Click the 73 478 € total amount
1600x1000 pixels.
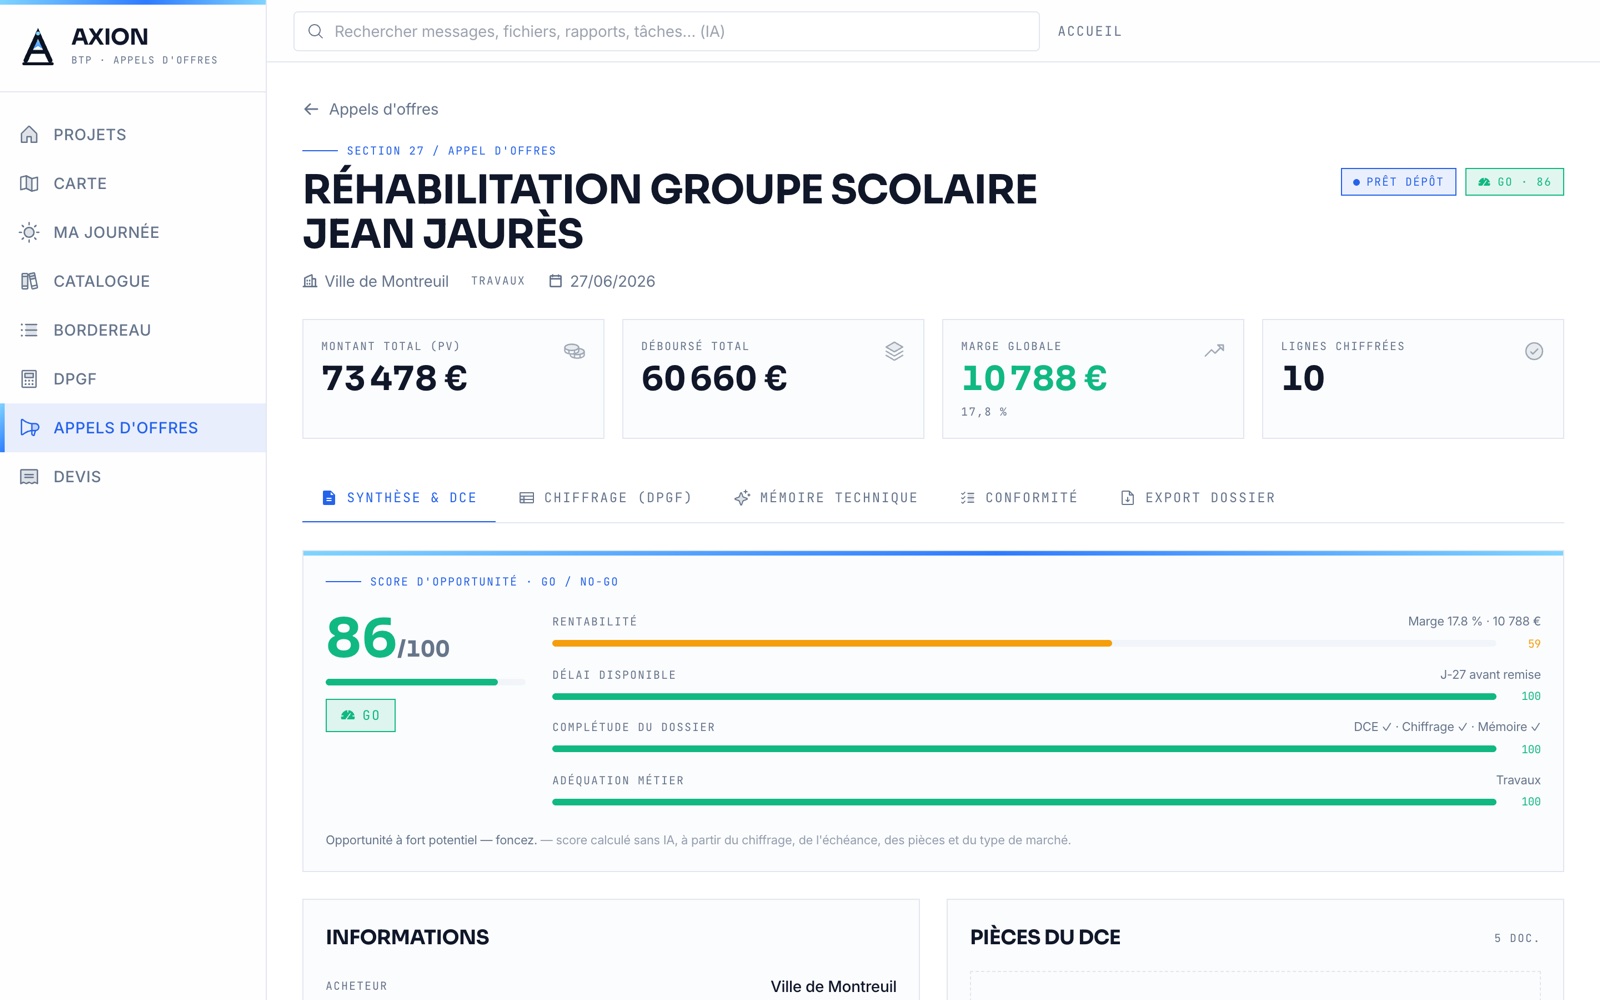(x=394, y=378)
